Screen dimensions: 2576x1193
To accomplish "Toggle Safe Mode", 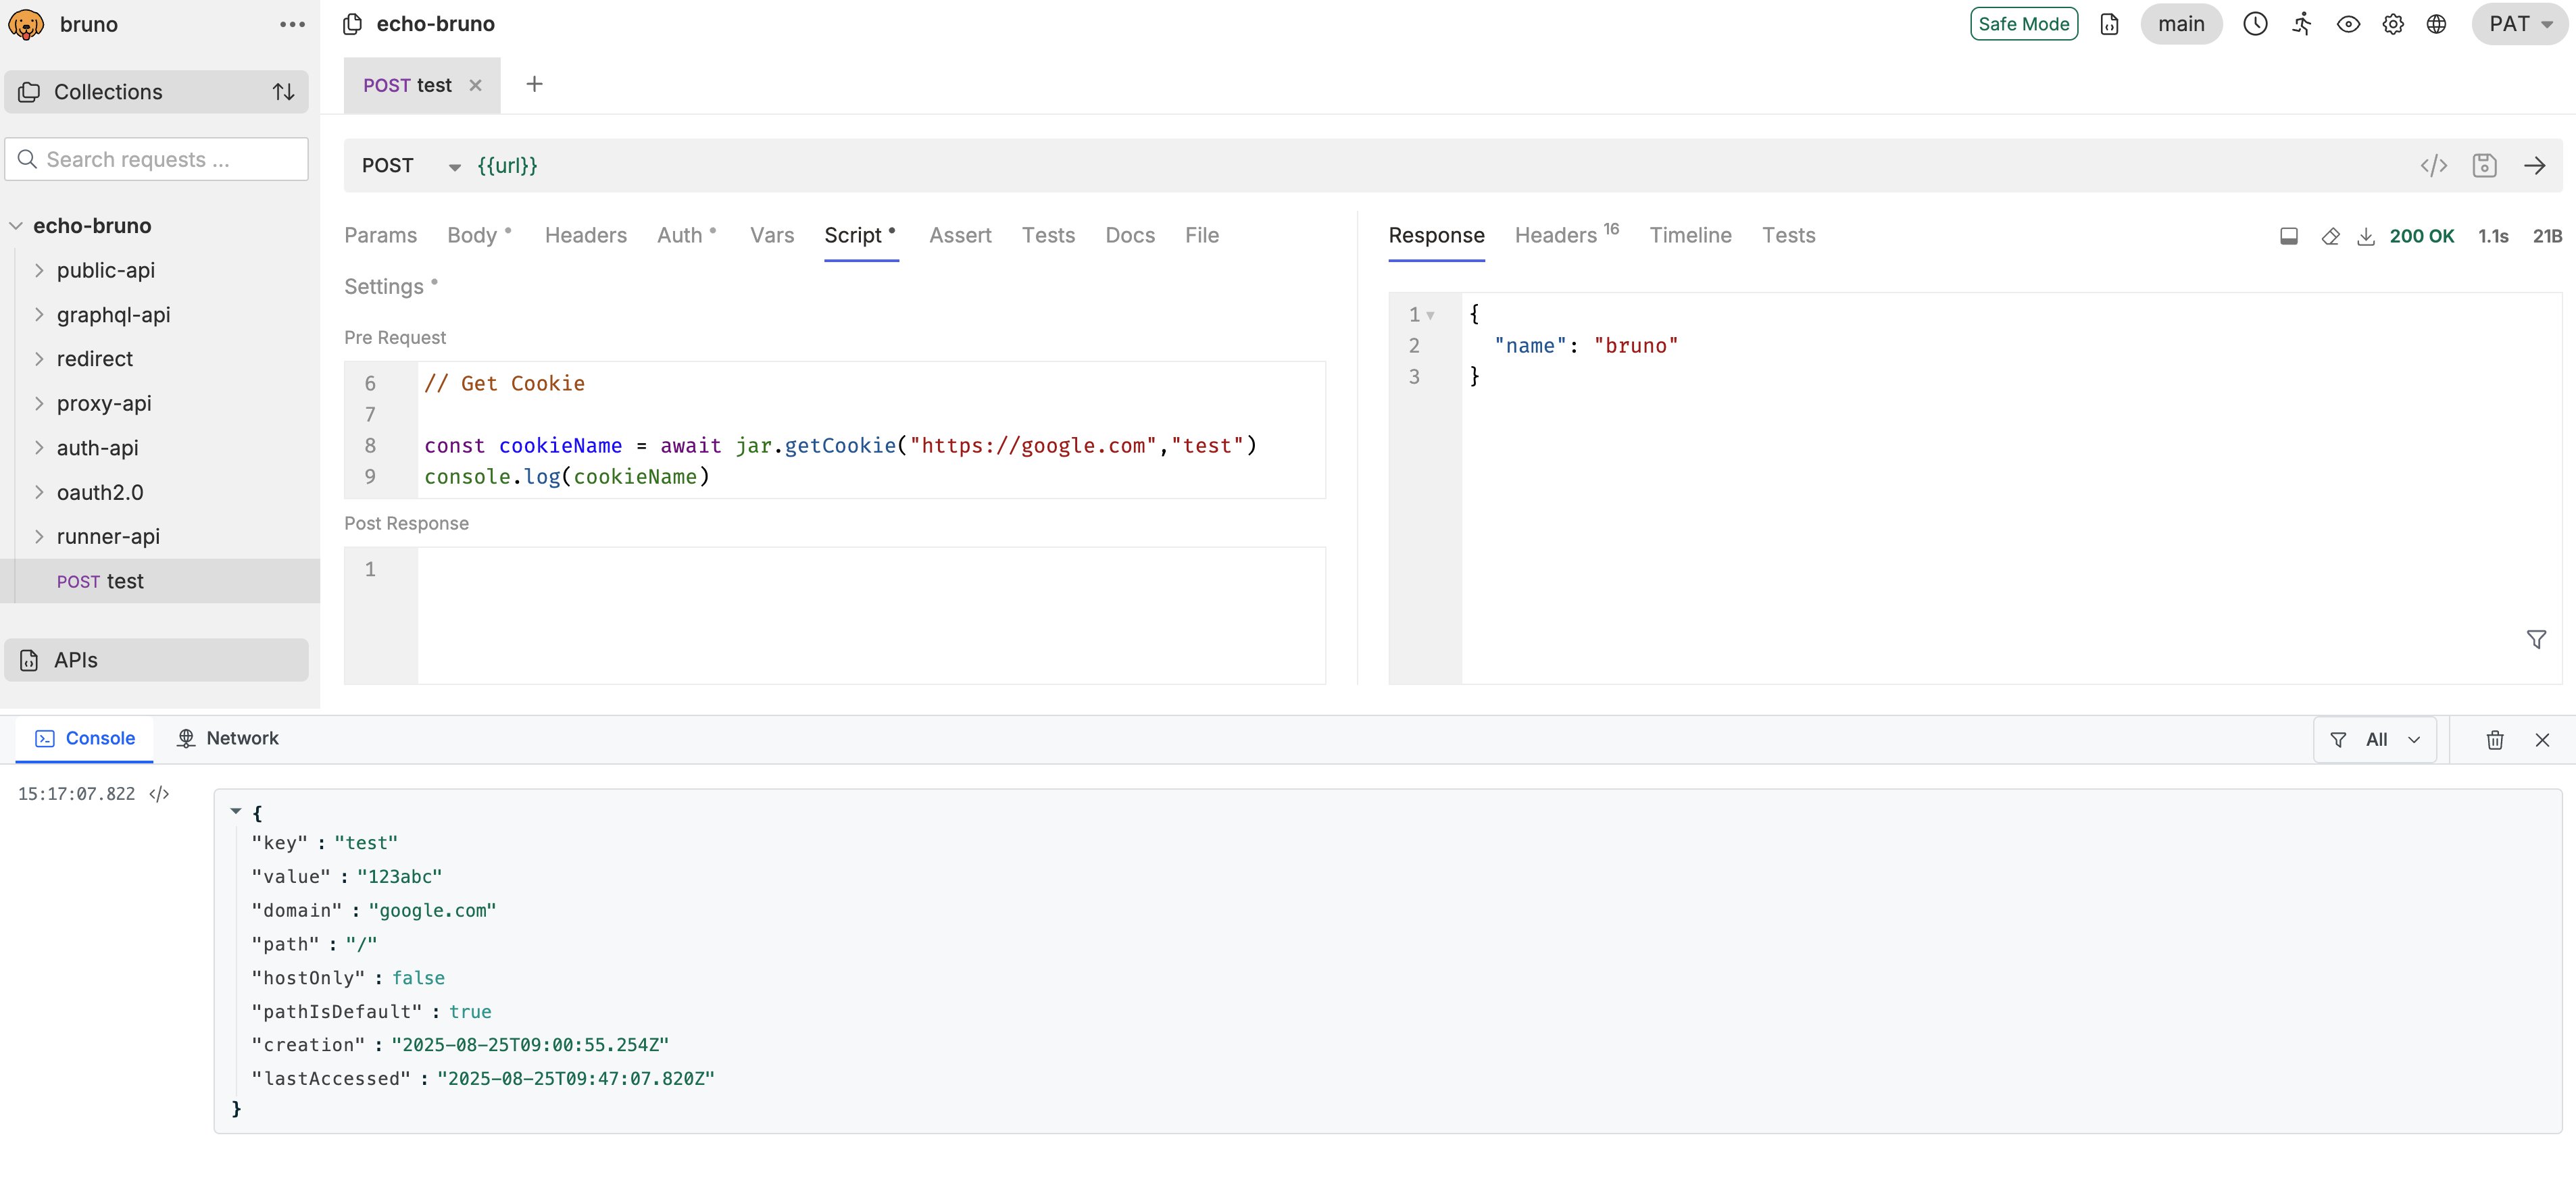I will tap(2023, 23).
